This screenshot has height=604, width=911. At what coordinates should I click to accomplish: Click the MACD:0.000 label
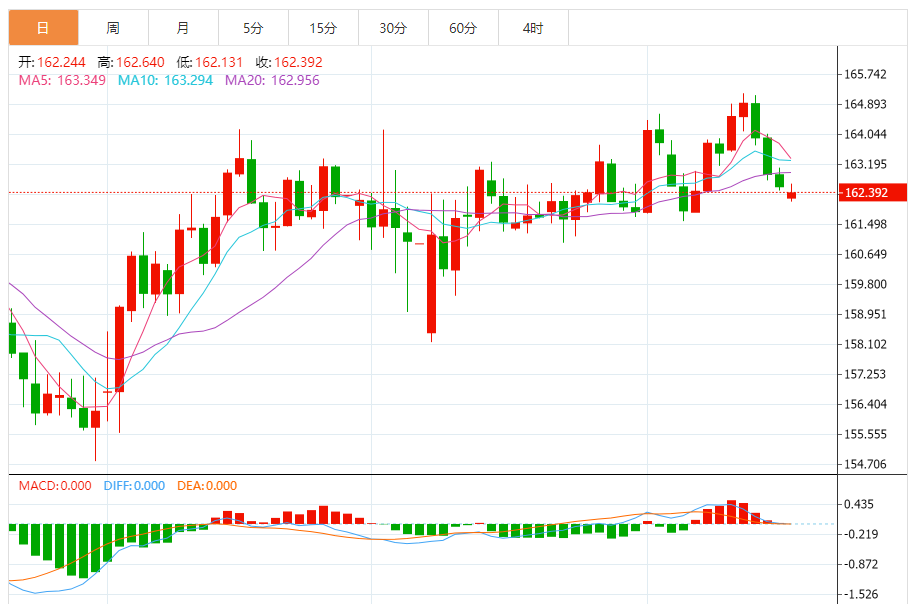point(55,486)
